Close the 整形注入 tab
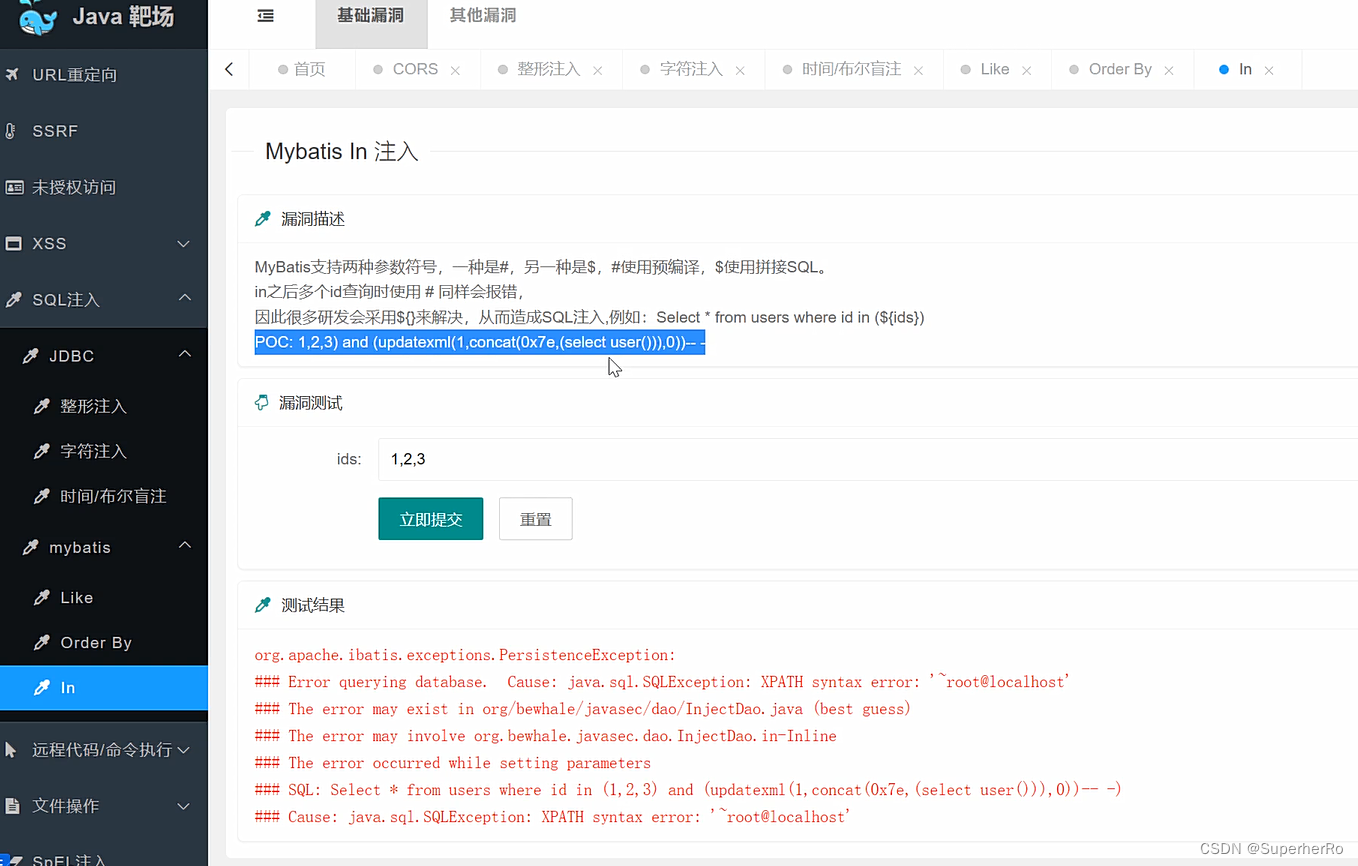 [x=597, y=70]
